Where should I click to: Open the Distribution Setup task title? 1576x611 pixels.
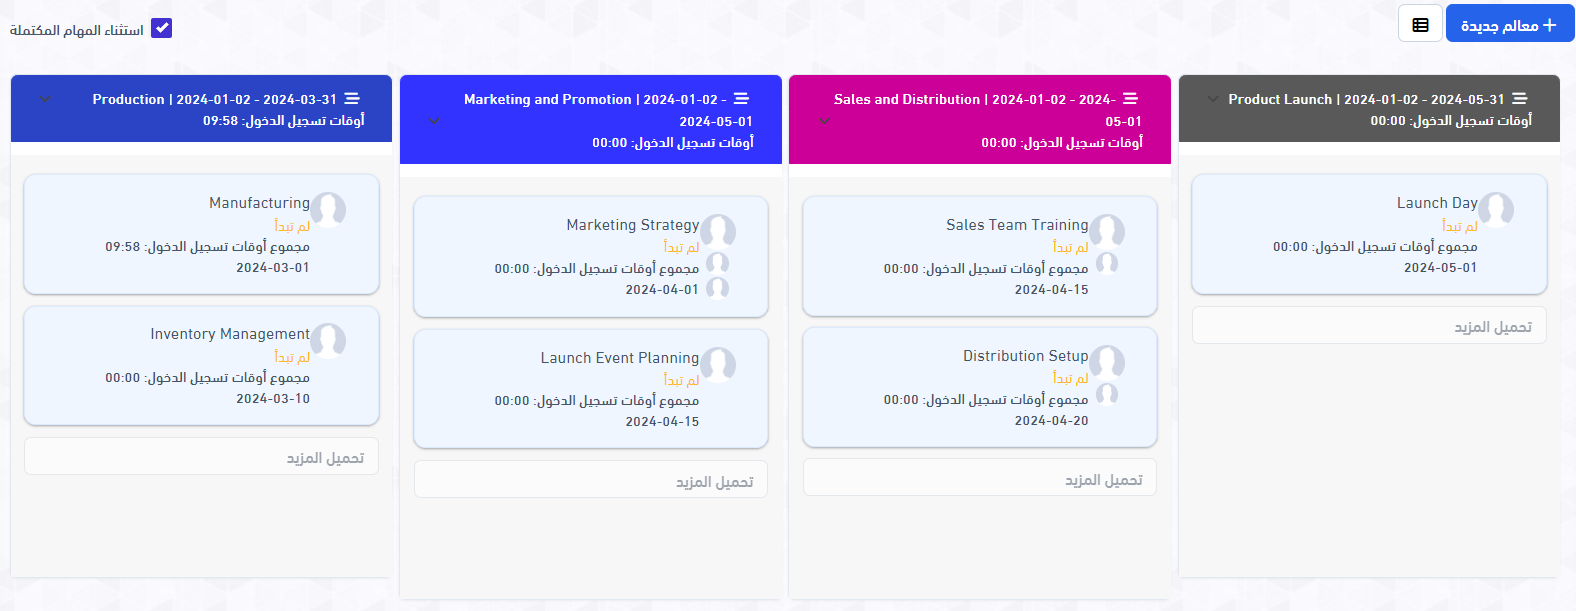(x=1025, y=356)
